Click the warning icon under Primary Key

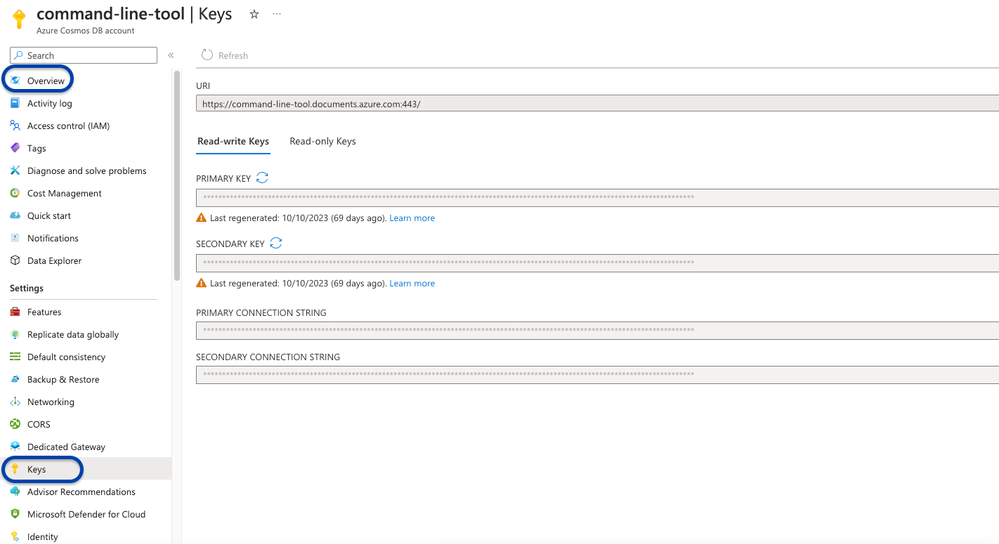tap(201, 218)
